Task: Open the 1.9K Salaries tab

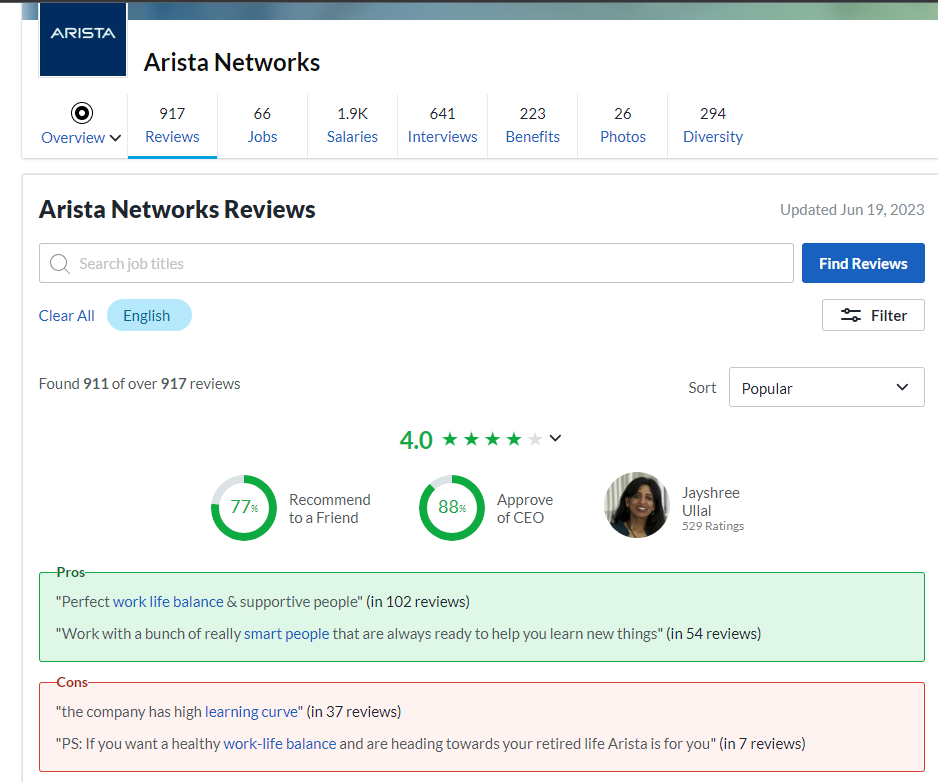Action: click(352, 125)
